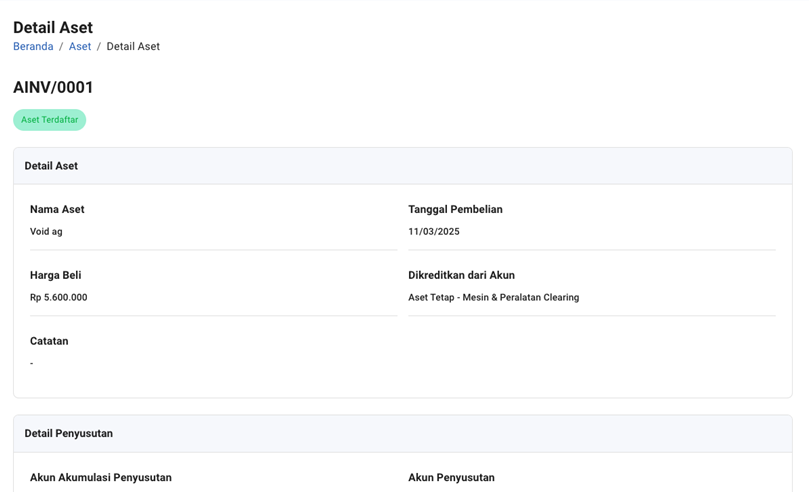This screenshot has height=492, width=809.
Task: Open the Aset breadcrumb link
Action: [x=80, y=47]
